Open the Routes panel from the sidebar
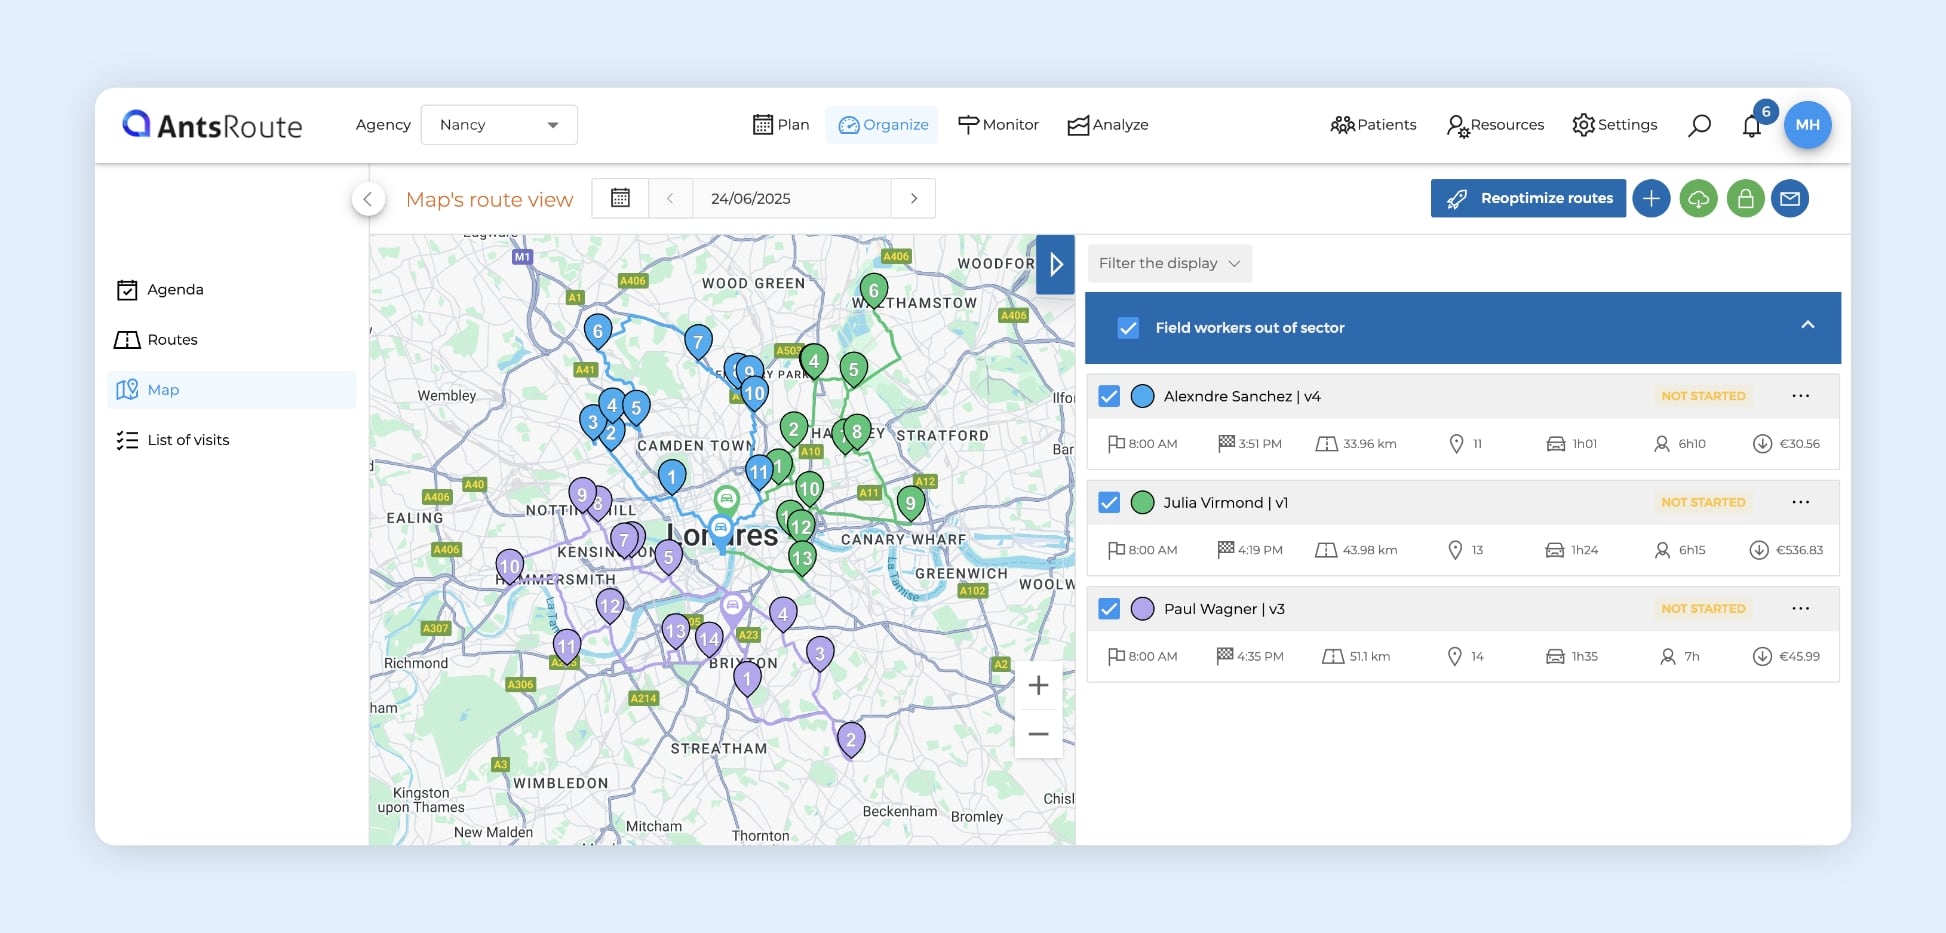The image size is (1946, 933). click(x=128, y=340)
